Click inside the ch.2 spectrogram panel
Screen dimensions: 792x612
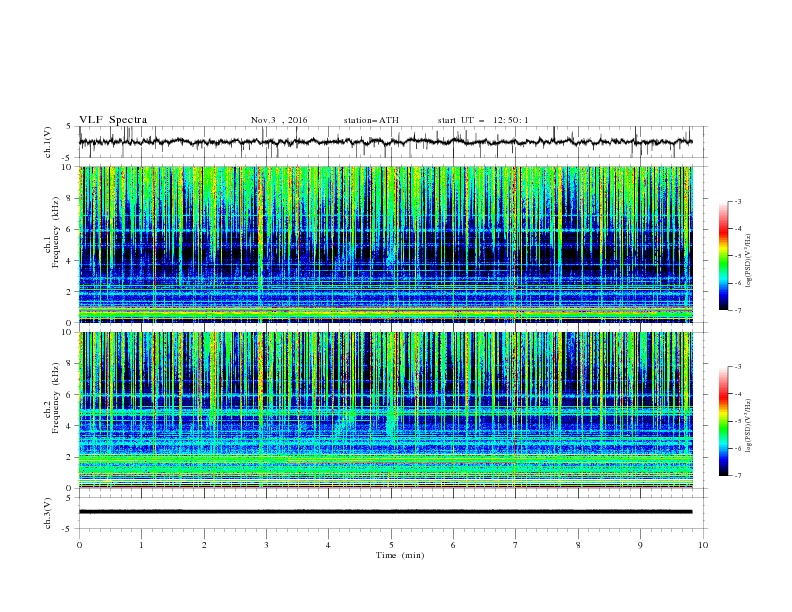tap(385, 410)
